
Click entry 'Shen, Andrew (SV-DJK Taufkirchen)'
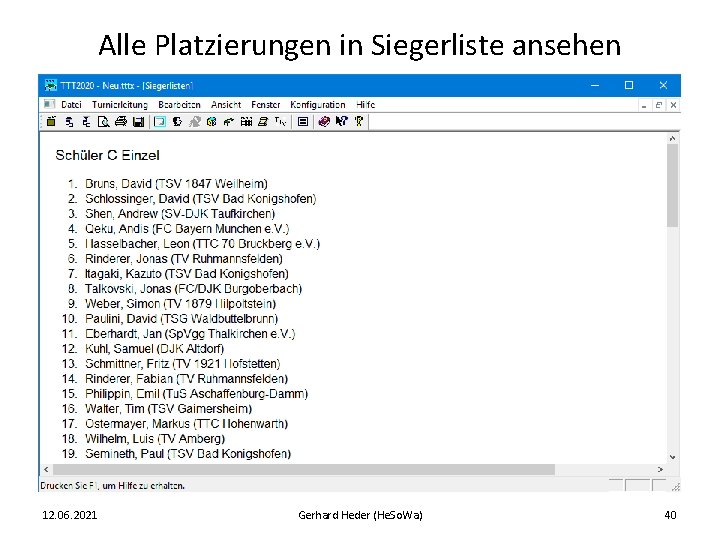pyautogui.click(x=180, y=214)
